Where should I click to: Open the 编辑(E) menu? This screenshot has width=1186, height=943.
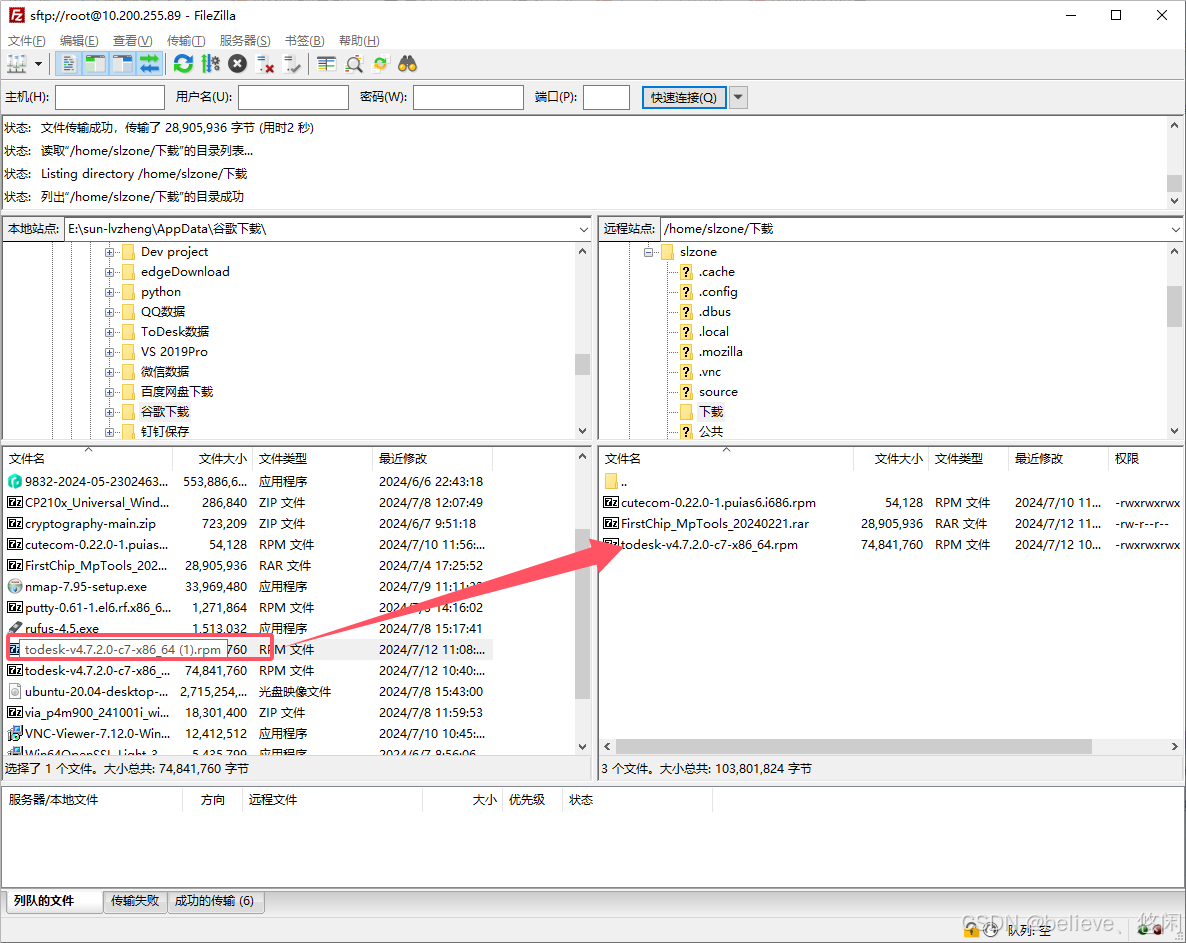pyautogui.click(x=79, y=41)
